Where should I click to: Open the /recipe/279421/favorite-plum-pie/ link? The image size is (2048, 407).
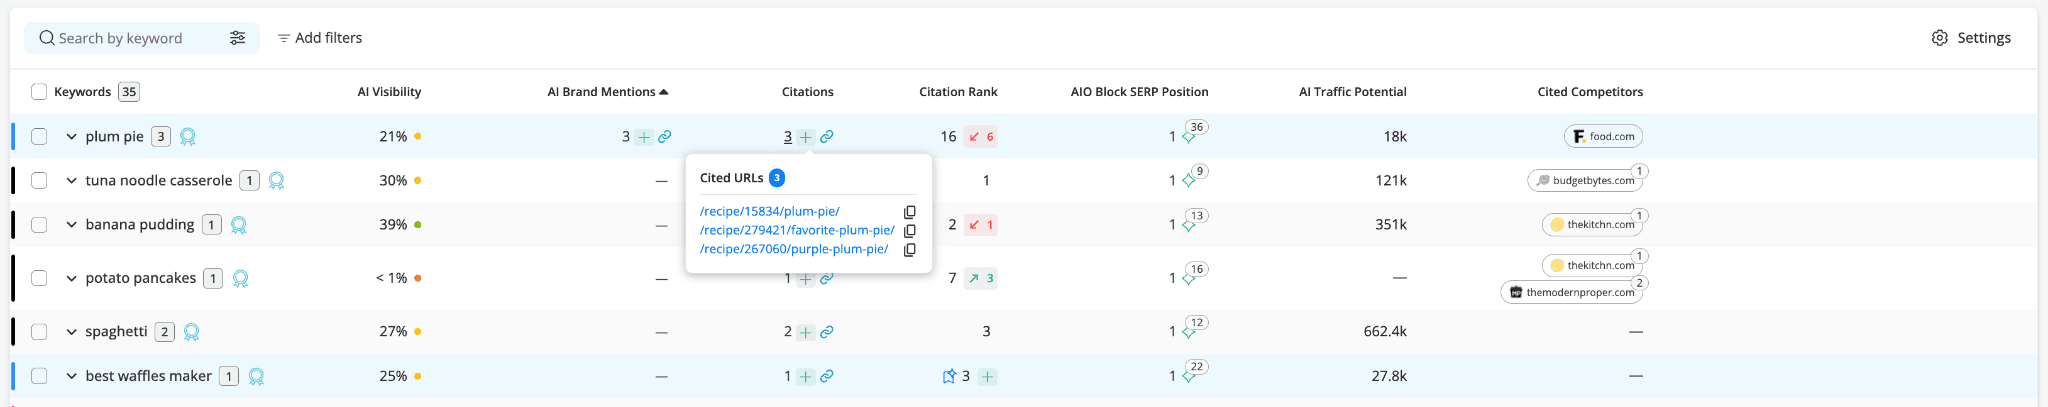pyautogui.click(x=797, y=231)
